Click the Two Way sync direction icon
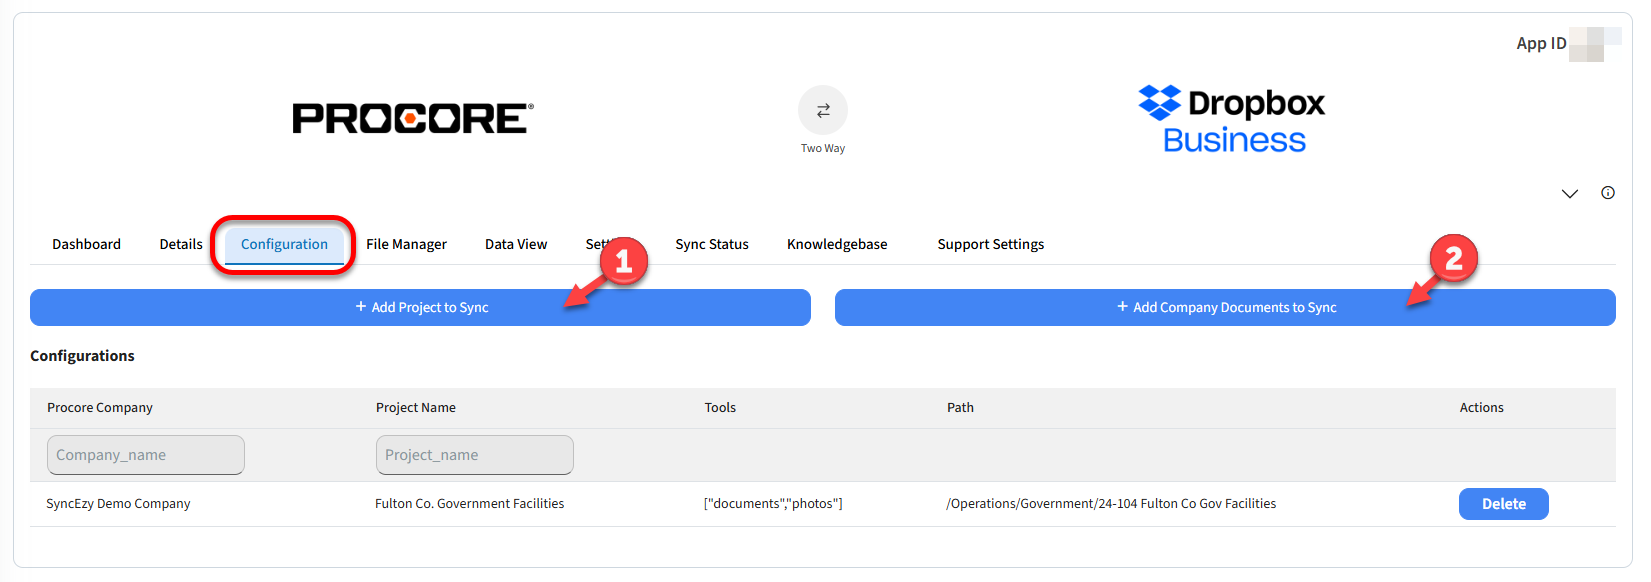 822,110
